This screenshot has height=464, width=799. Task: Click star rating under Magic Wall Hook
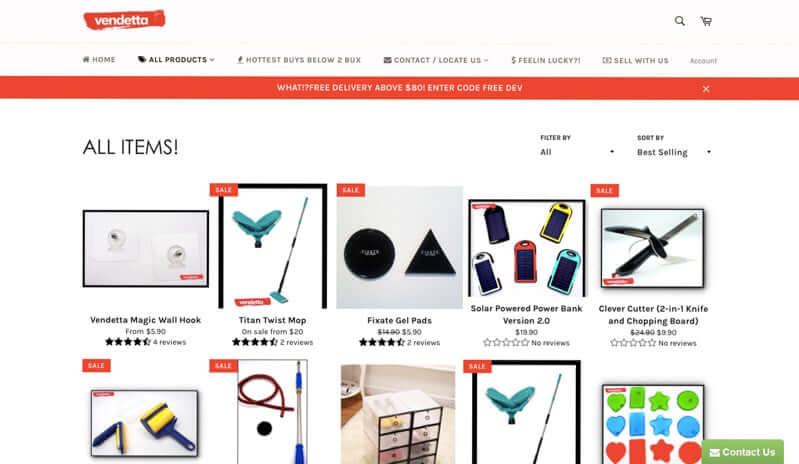pyautogui.click(x=127, y=342)
